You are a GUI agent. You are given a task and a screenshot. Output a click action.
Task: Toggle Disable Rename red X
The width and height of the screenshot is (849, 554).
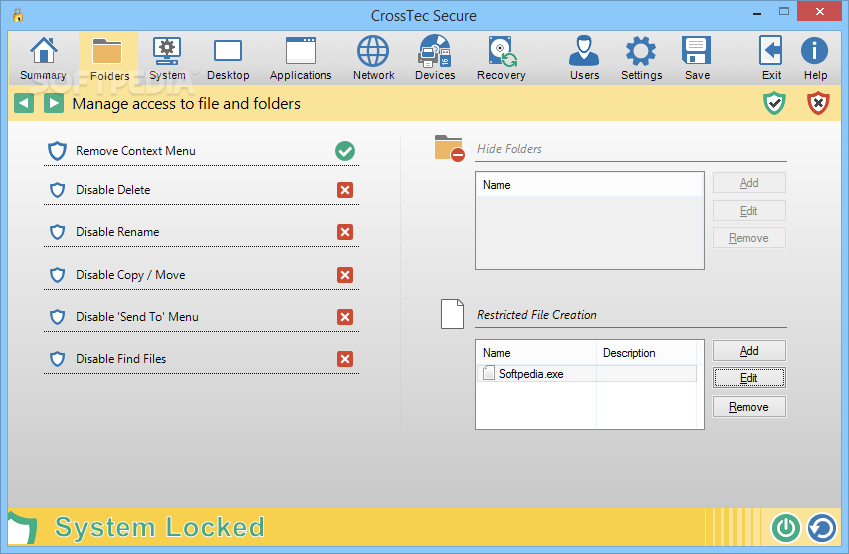(345, 232)
